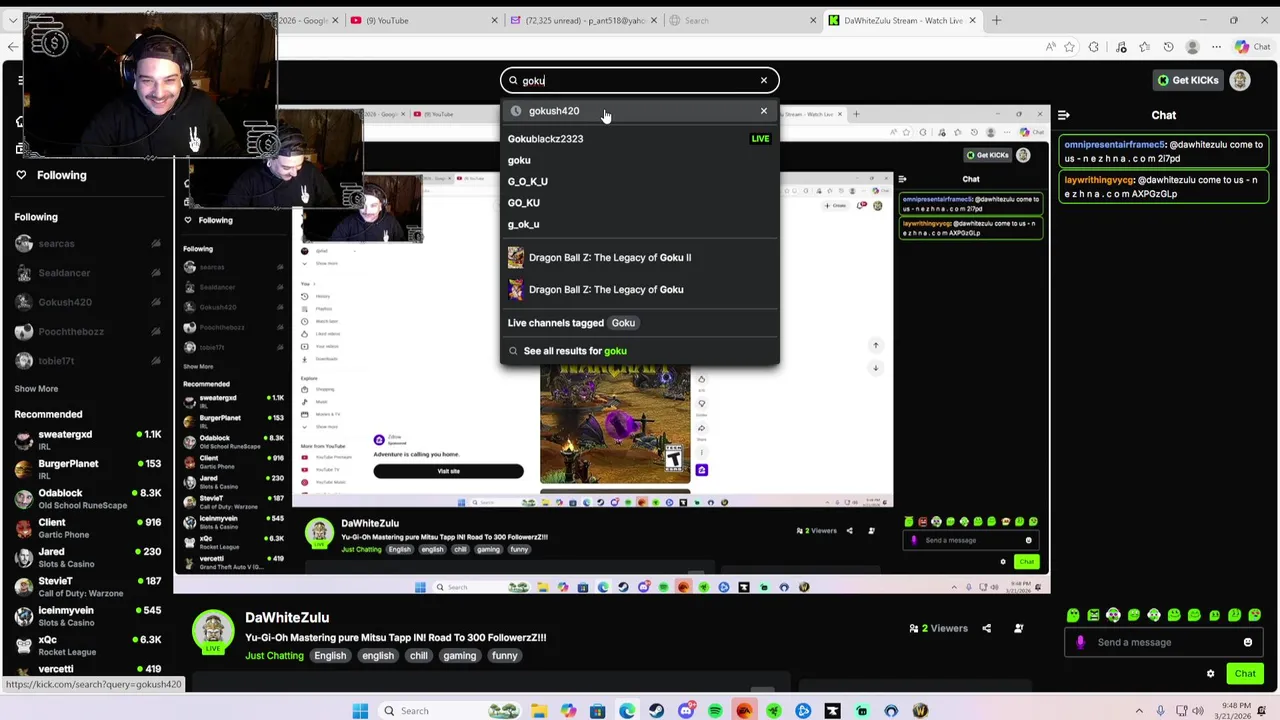This screenshot has height=720, width=1280.
Task: See all results for goku
Action: [x=640, y=351]
